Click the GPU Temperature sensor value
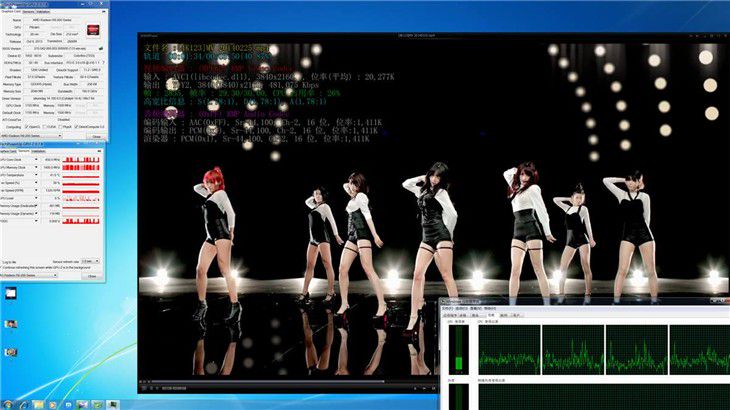Viewport: 730px width, 410px height. pyautogui.click(x=50, y=175)
